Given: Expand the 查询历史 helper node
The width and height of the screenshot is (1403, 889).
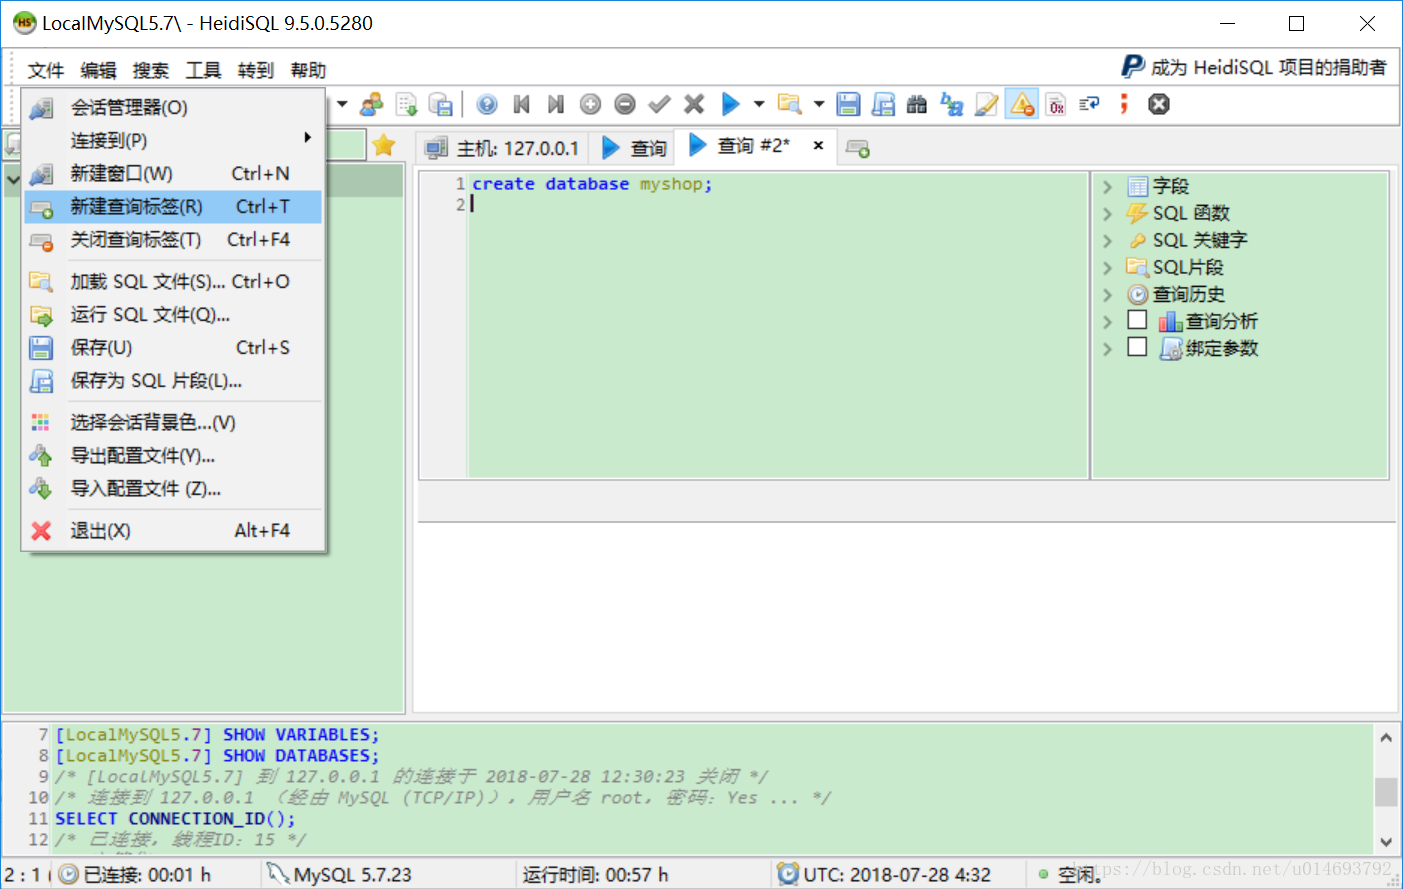Looking at the screenshot, I should 1107,295.
